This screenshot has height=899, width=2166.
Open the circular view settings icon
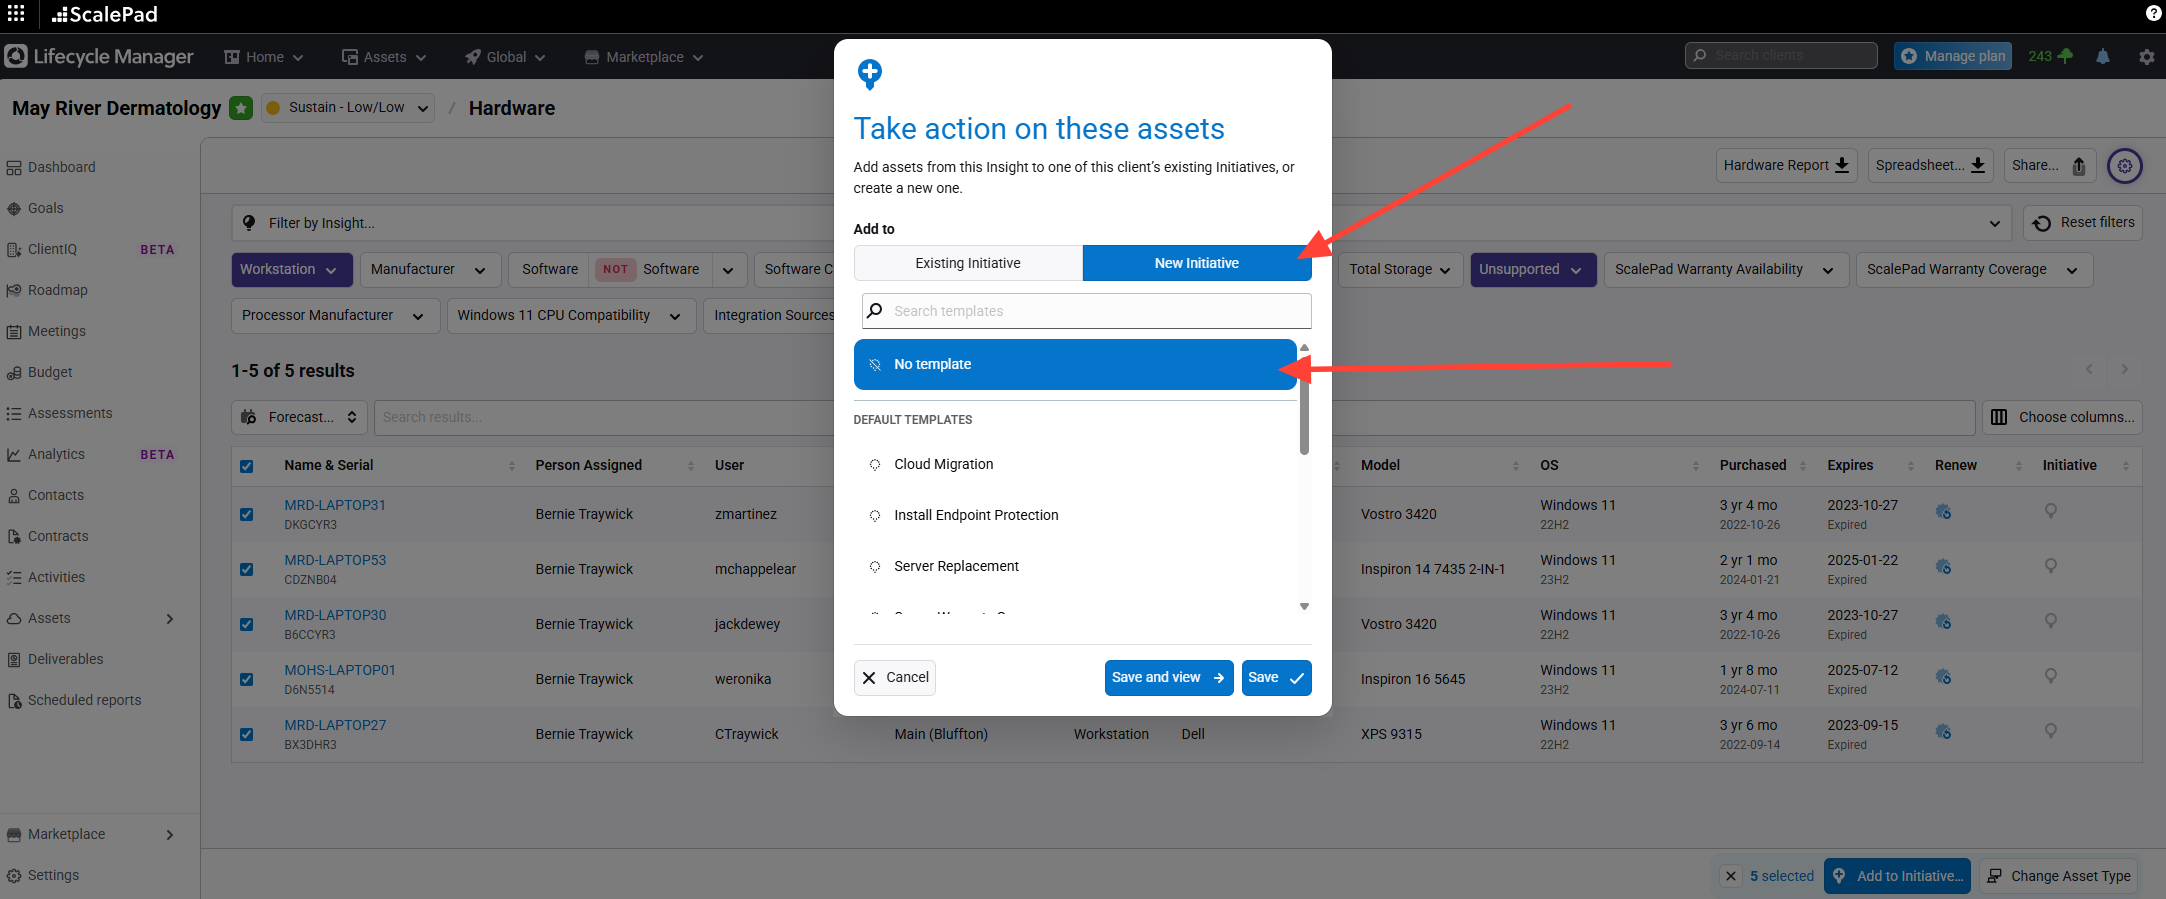tap(2124, 166)
